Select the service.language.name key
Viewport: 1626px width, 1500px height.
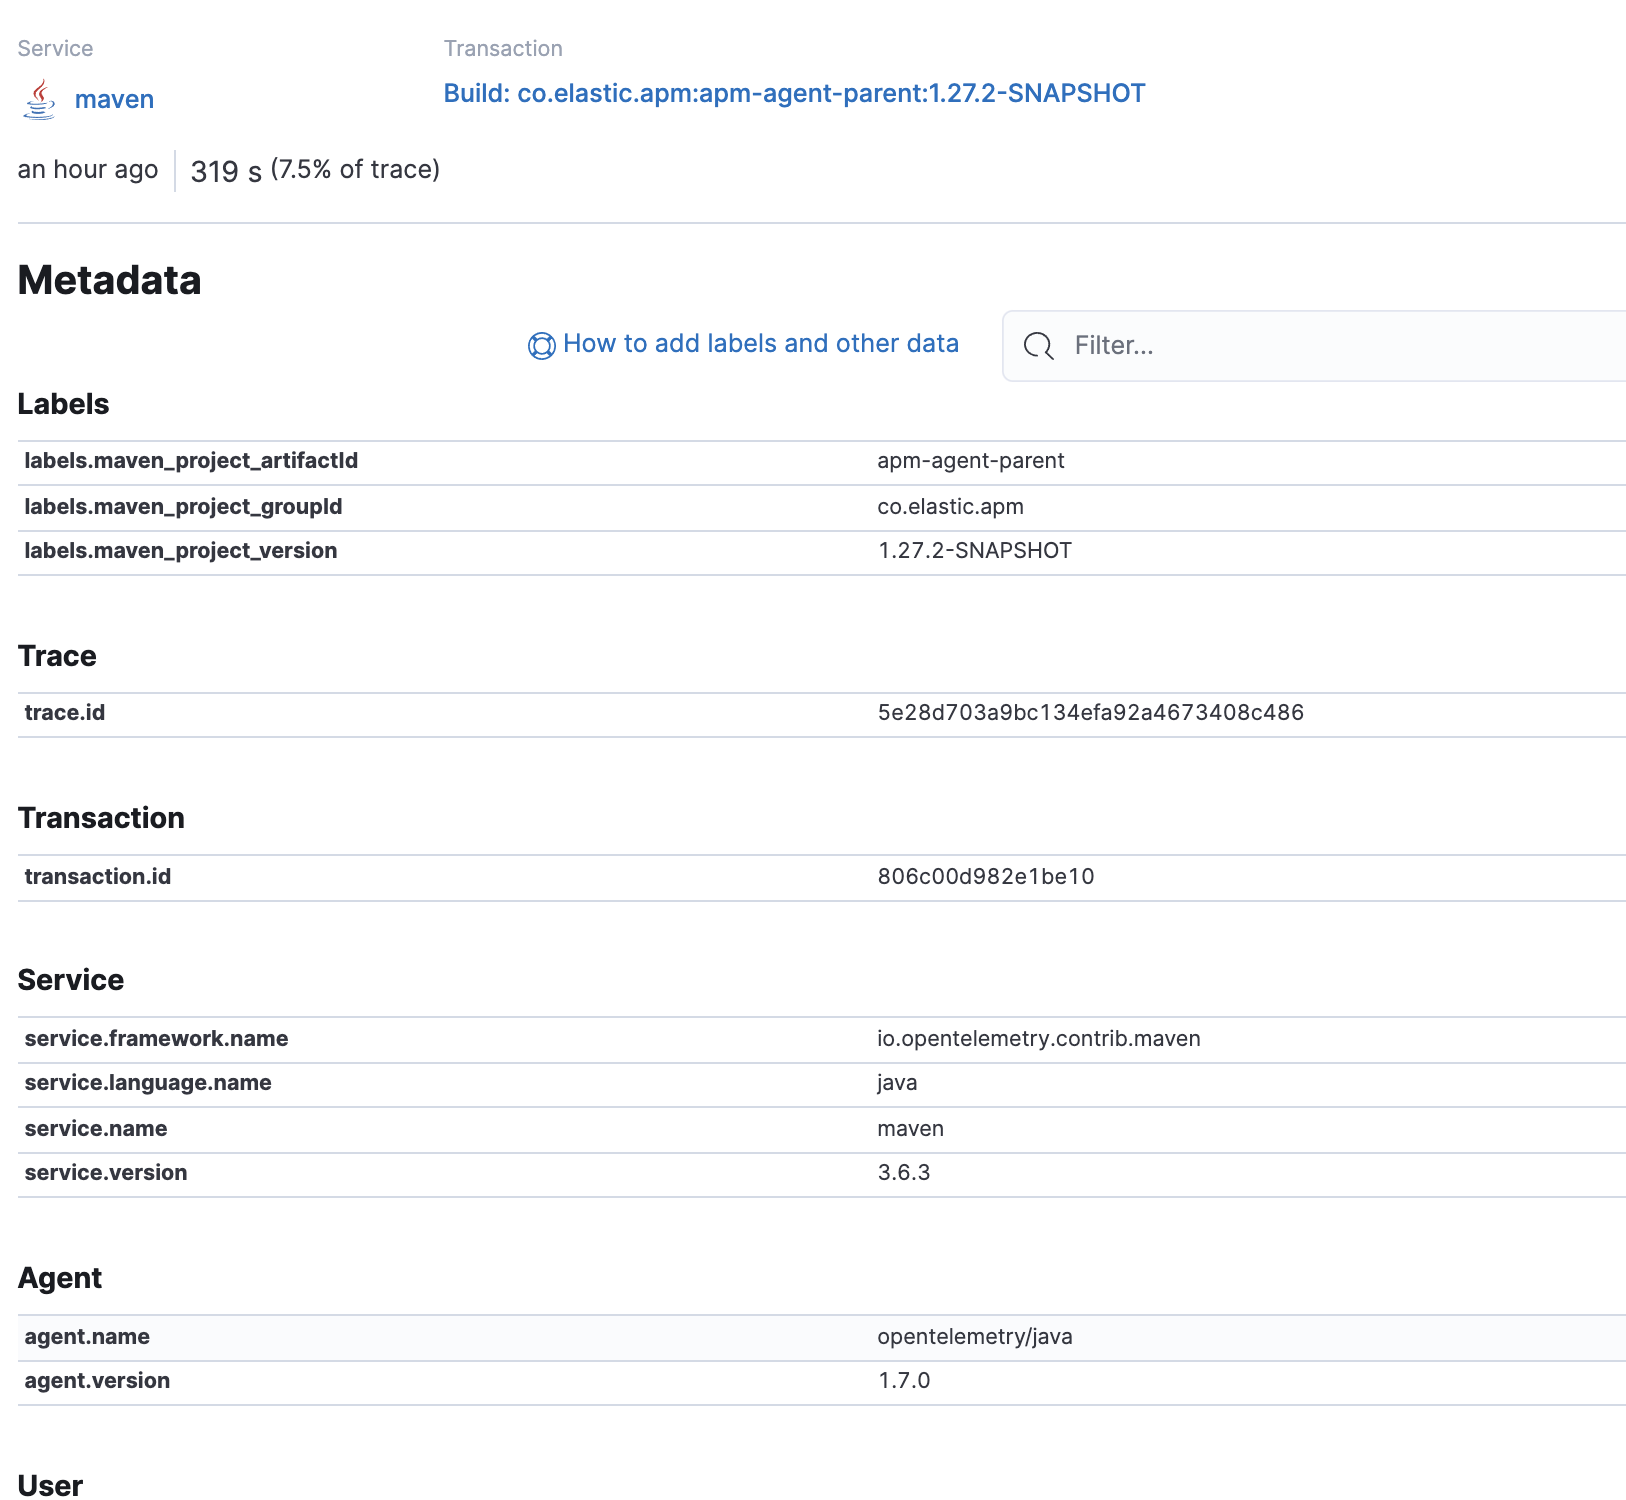pos(148,1083)
